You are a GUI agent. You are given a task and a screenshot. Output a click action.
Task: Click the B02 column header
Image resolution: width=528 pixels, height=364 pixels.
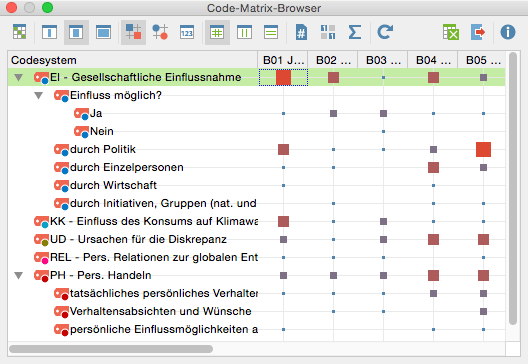[x=333, y=60]
